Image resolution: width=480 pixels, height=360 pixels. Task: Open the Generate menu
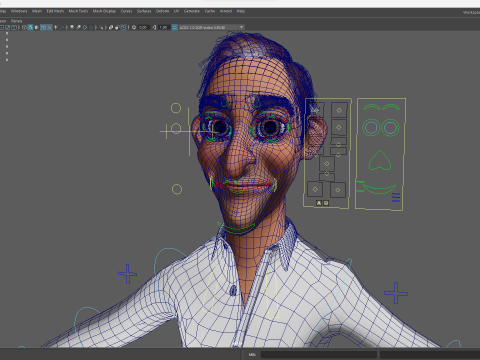[192, 11]
